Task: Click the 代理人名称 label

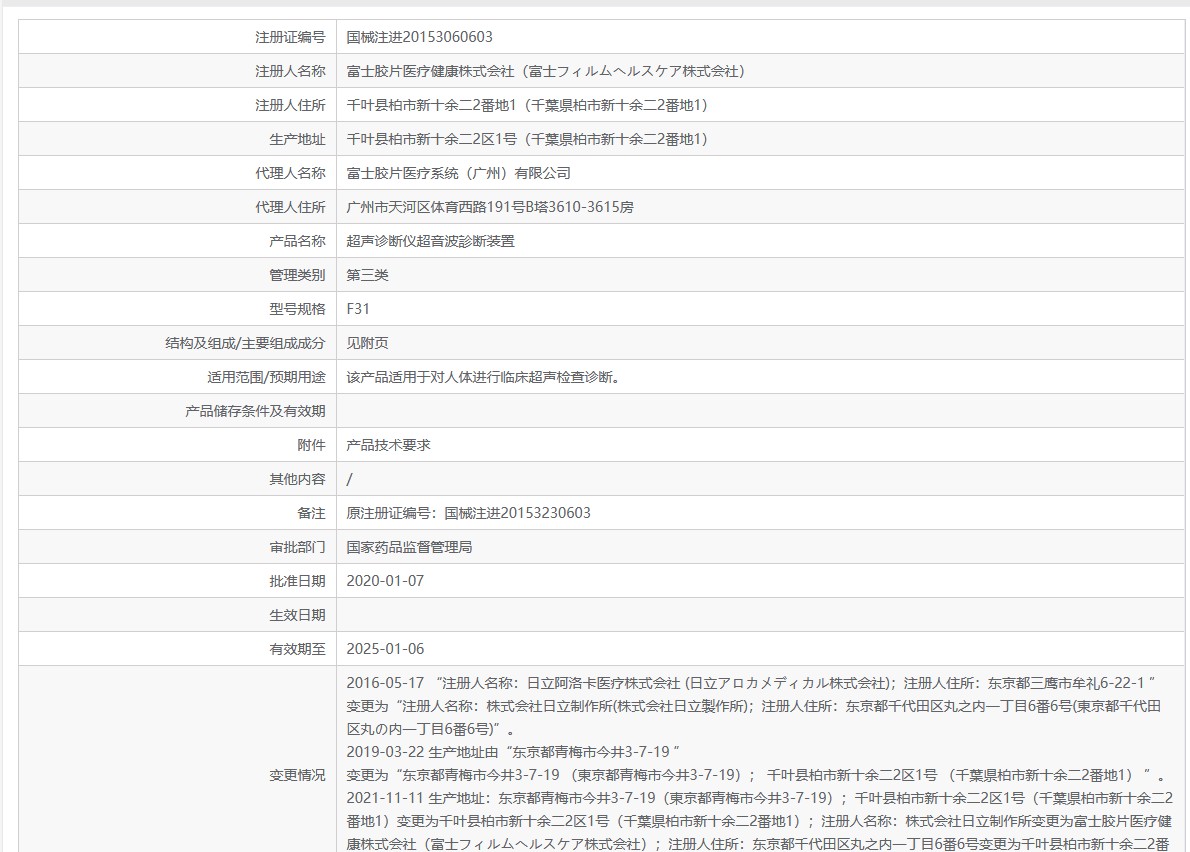Action: point(290,174)
